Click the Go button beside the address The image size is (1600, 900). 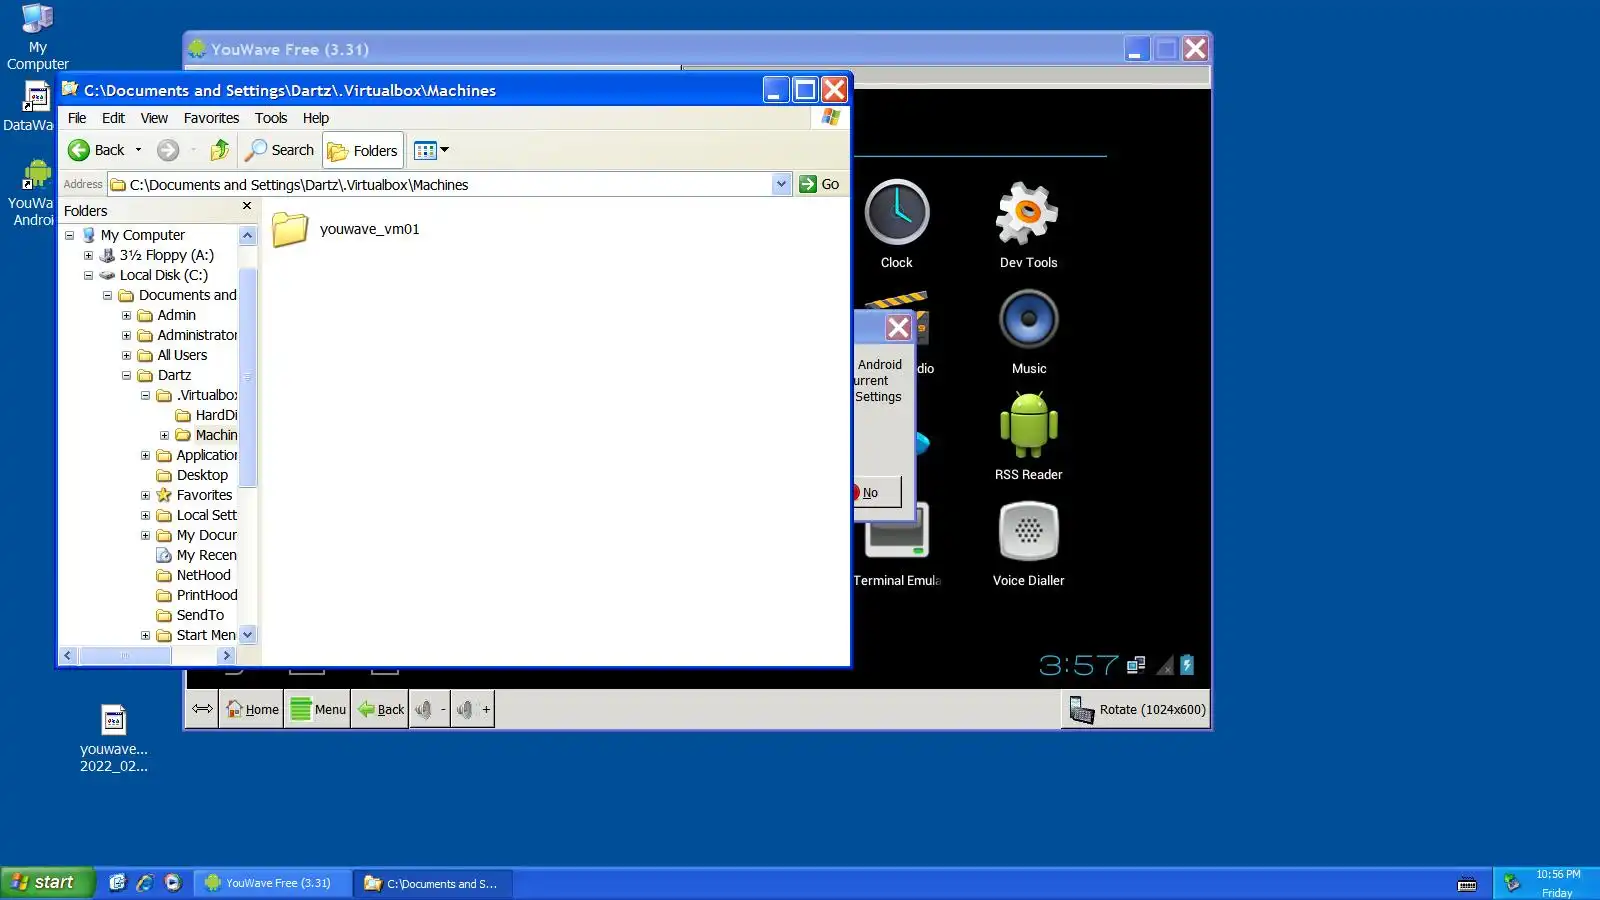point(820,184)
